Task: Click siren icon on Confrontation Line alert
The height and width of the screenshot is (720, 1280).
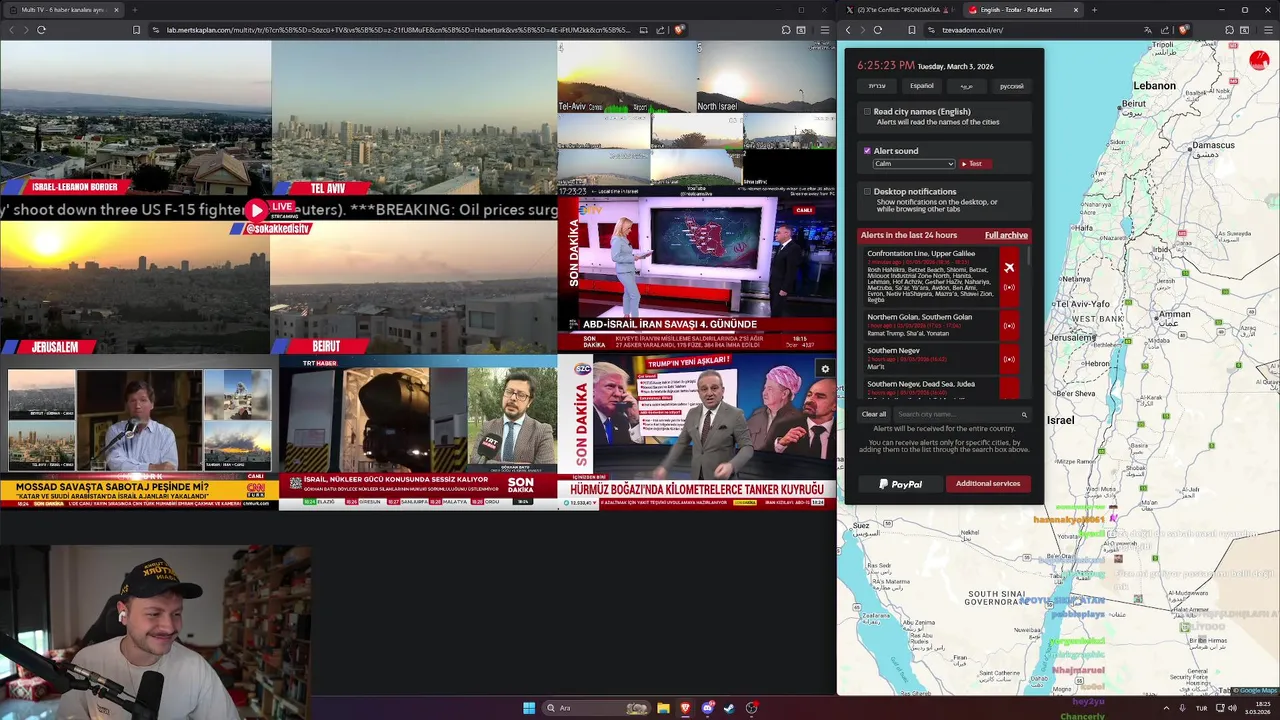Action: click(1009, 288)
